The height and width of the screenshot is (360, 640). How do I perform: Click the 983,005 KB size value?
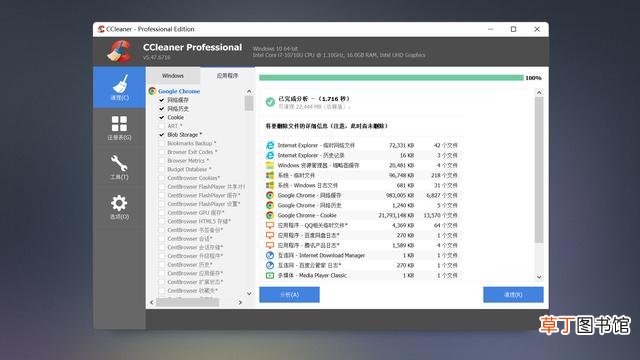tap(400, 196)
